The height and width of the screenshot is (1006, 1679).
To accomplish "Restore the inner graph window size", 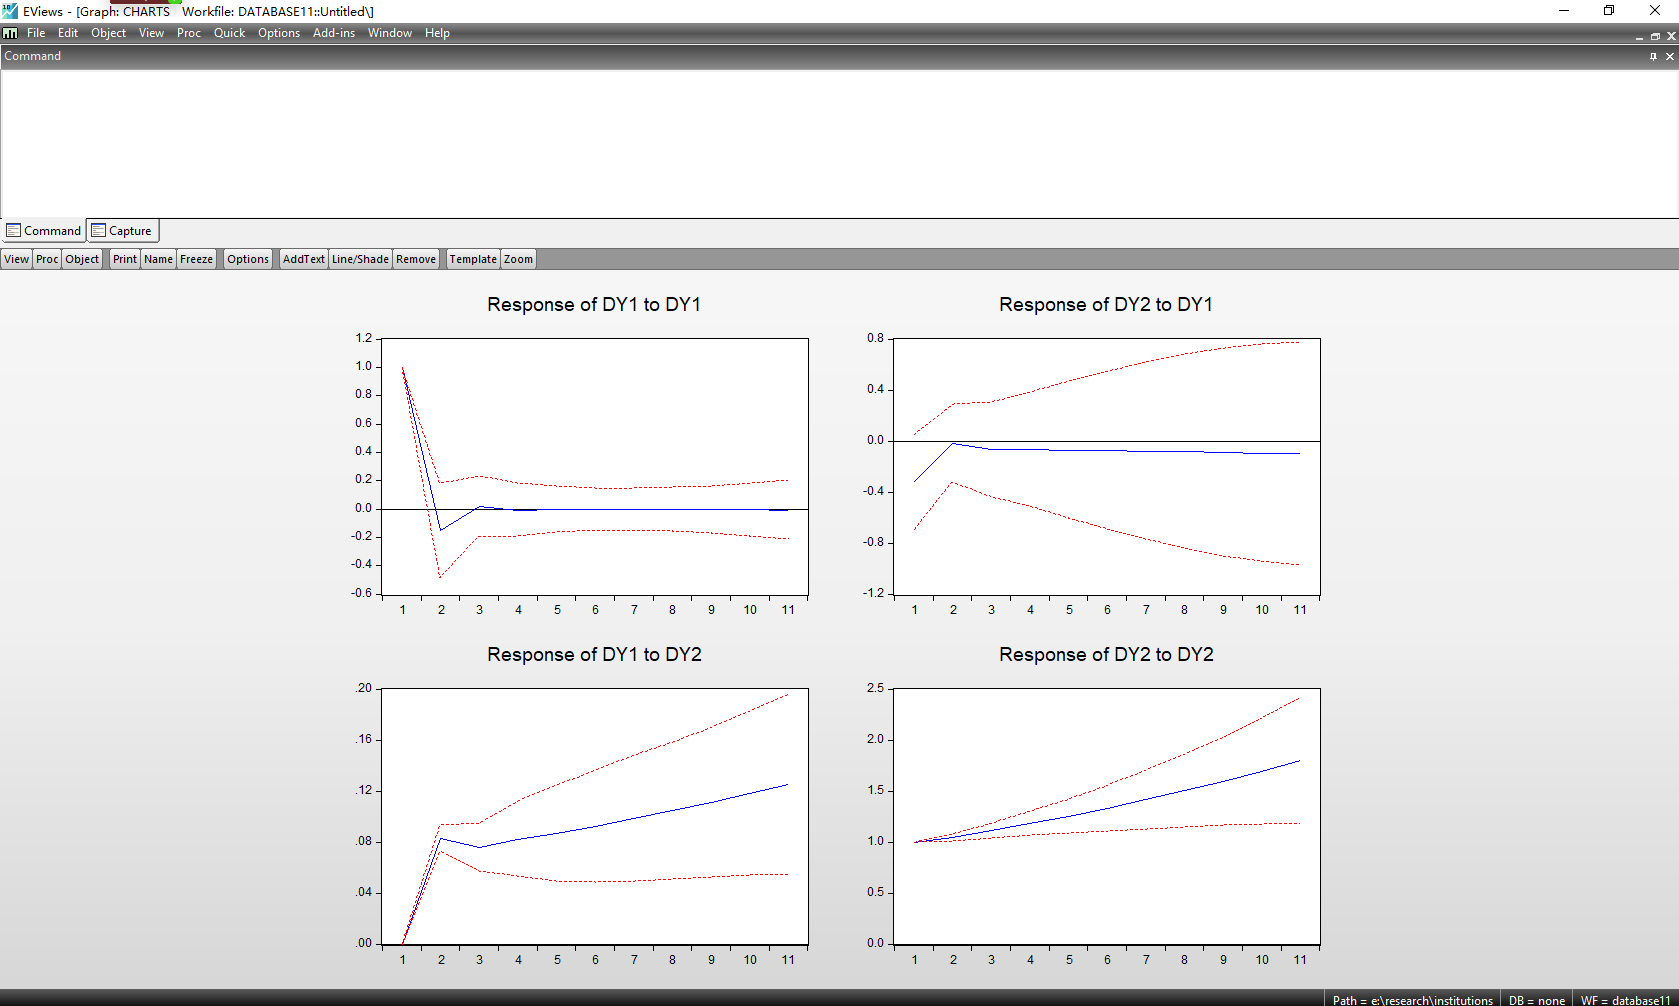I will click(x=1655, y=36).
